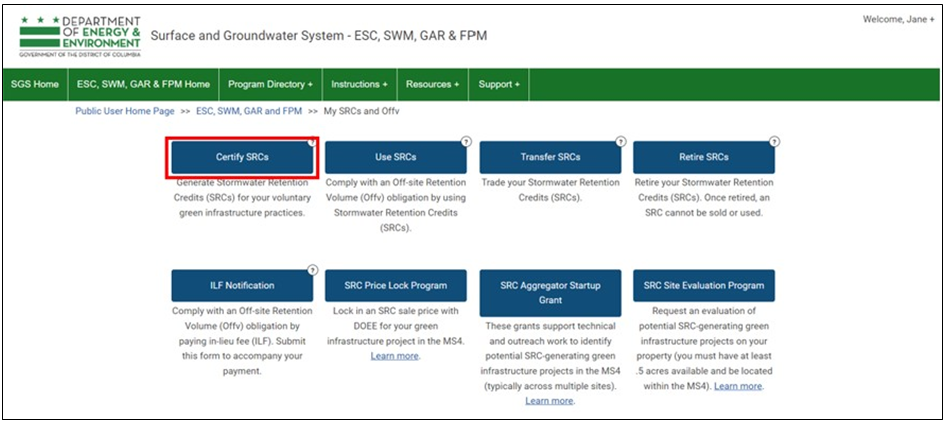Click the SRC Site Evaluation Program button
Screen dimensions: 947x422
tap(704, 286)
